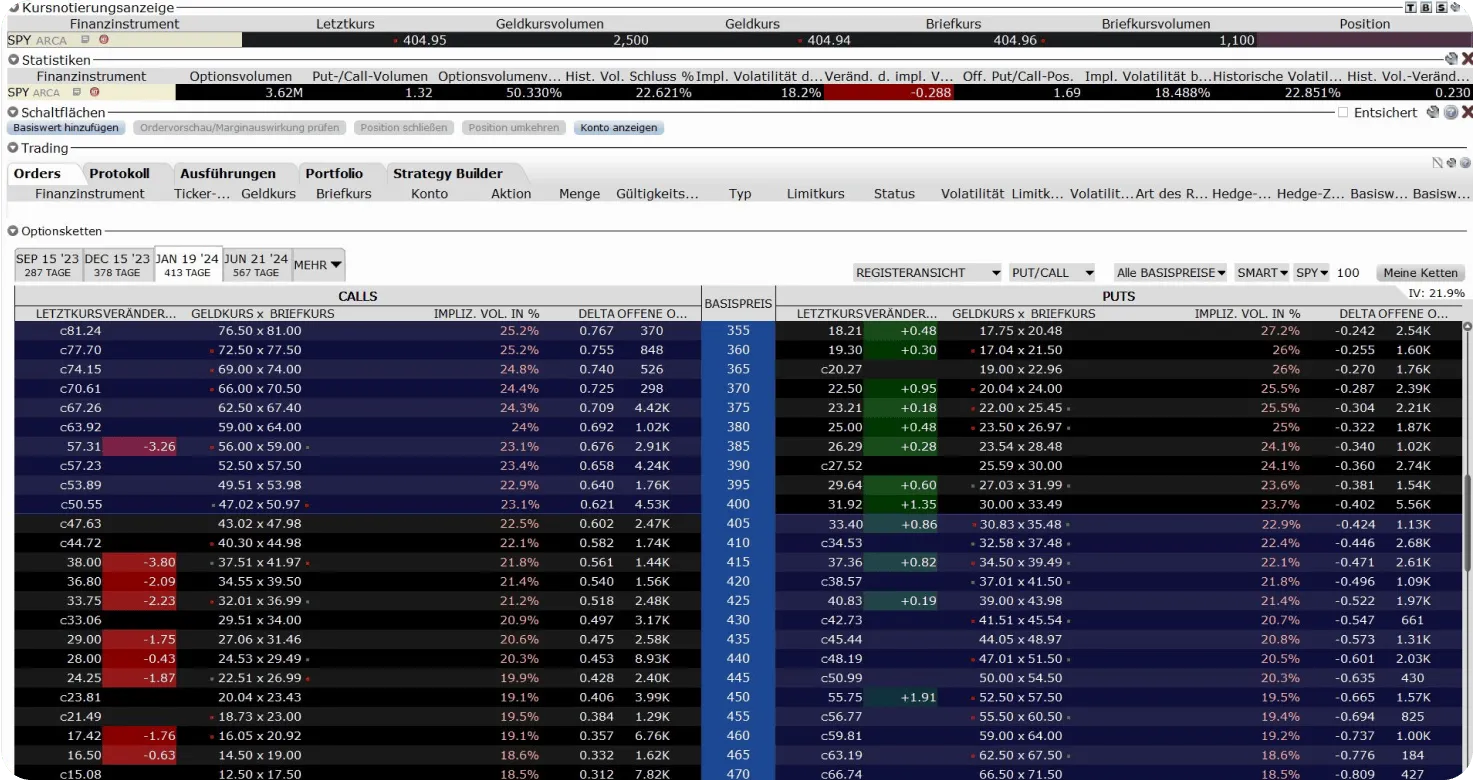Collapse the Kursnotierungsanzeige section

(13, 7)
